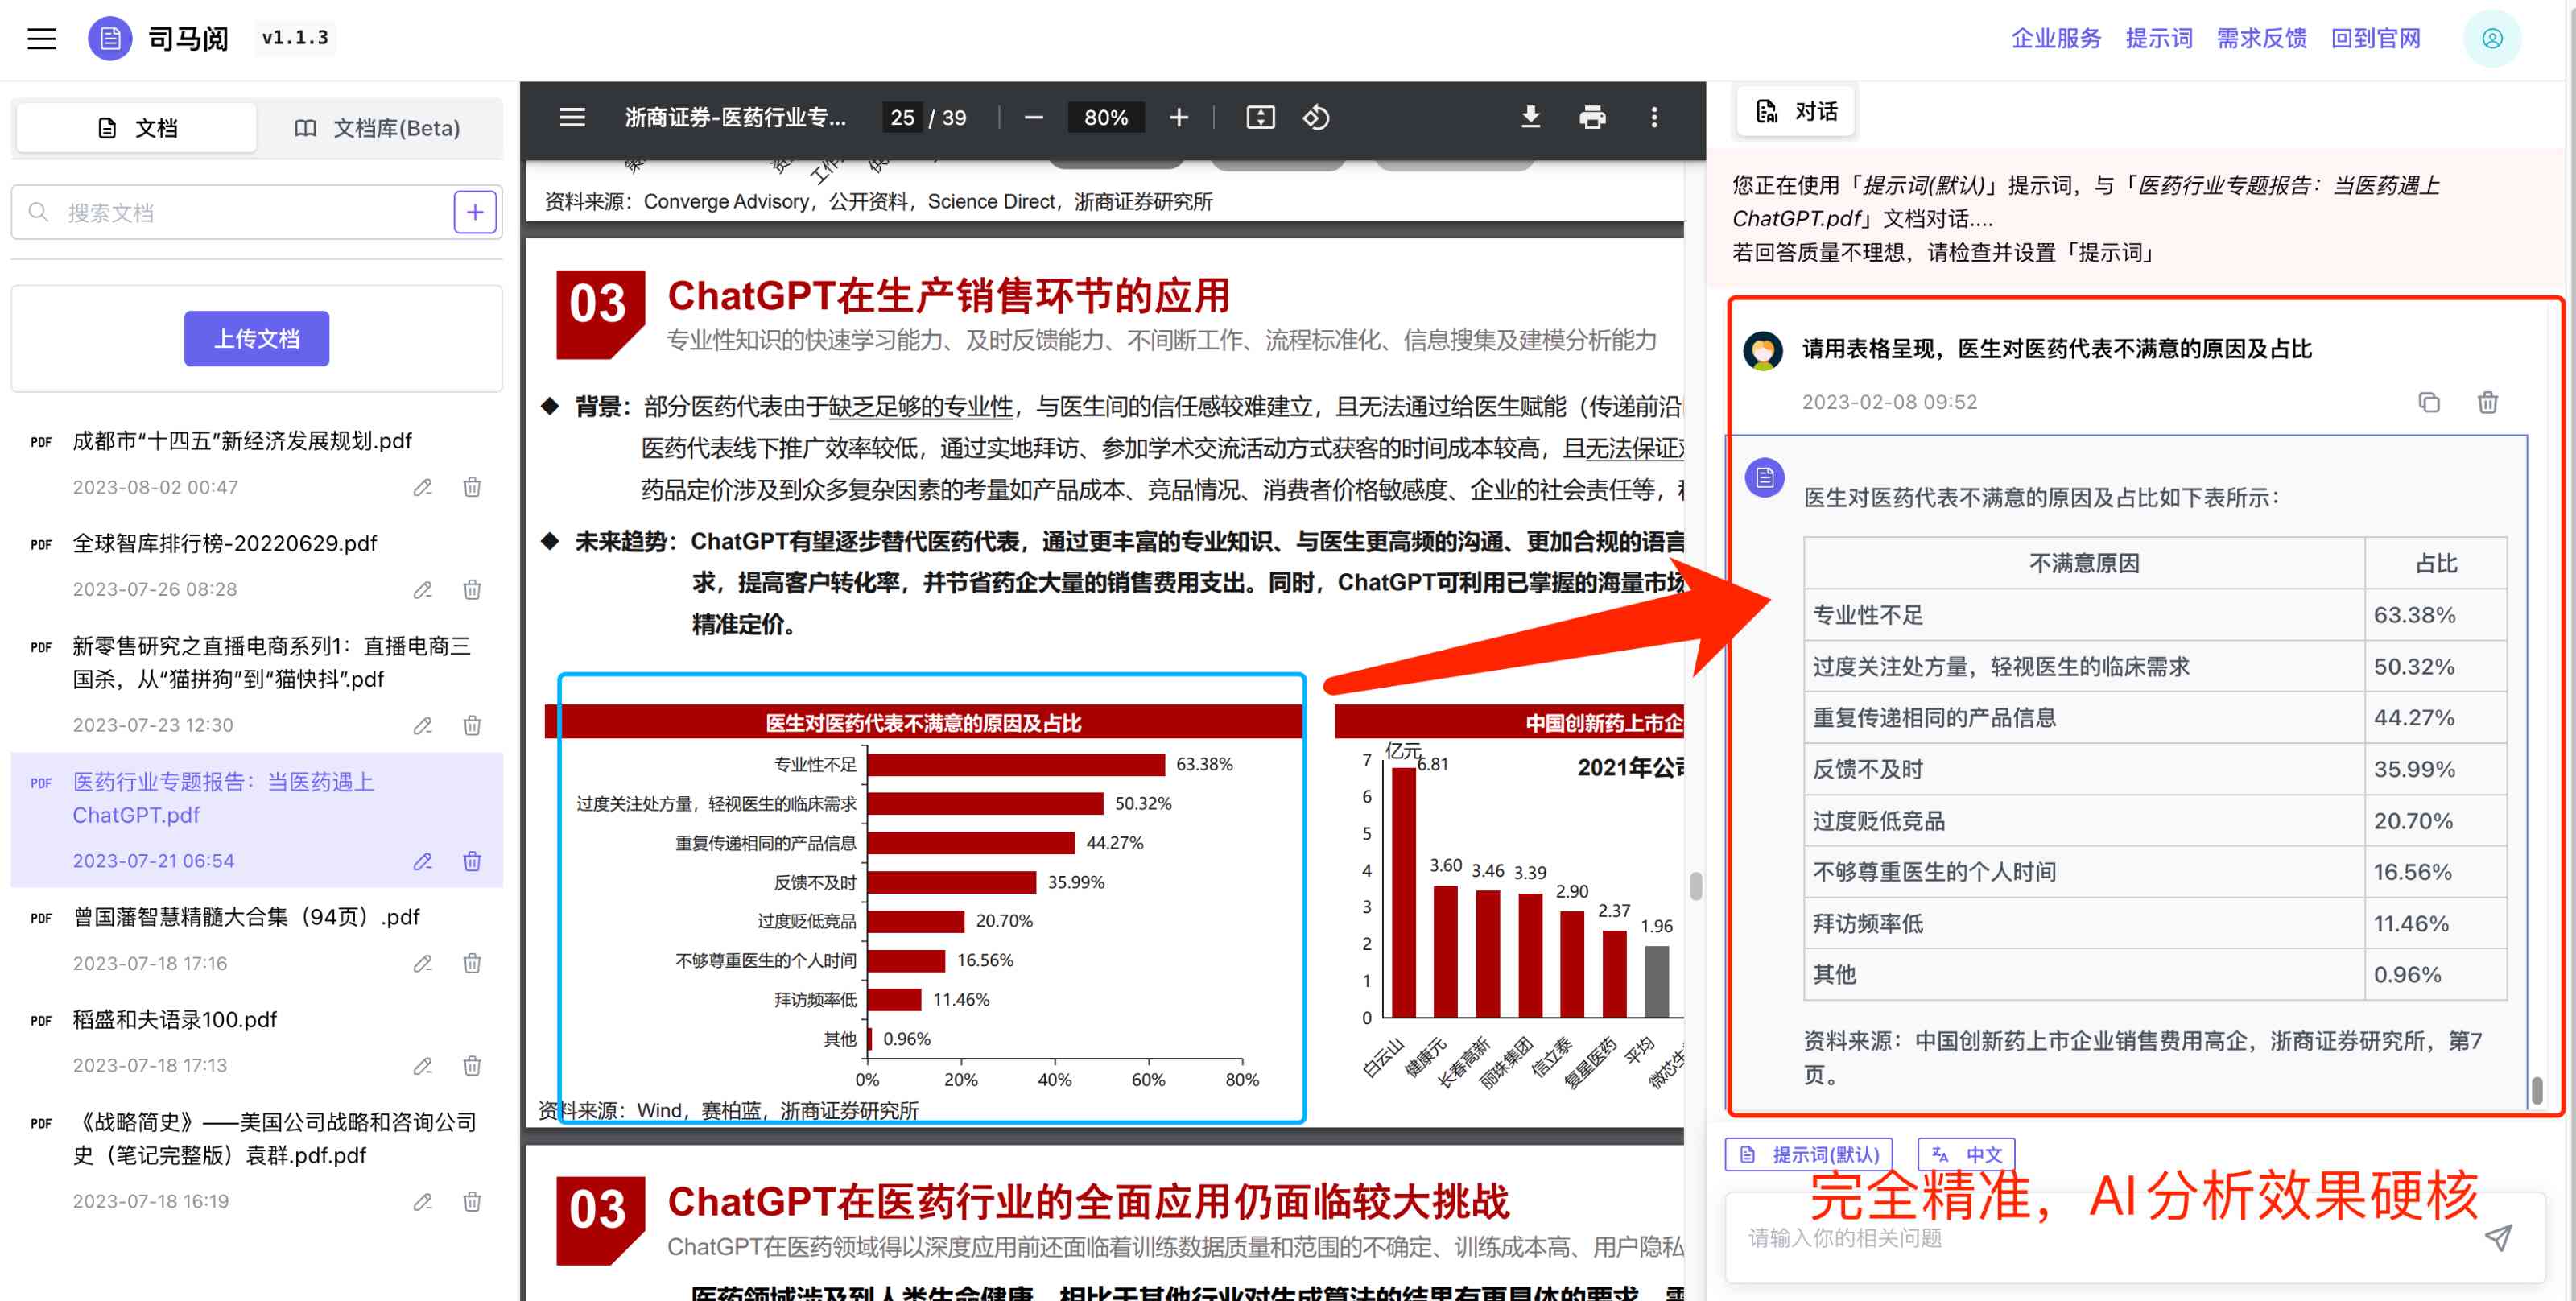The image size is (2576, 1301).
Task: Print the PDF document
Action: pyautogui.click(x=1592, y=118)
